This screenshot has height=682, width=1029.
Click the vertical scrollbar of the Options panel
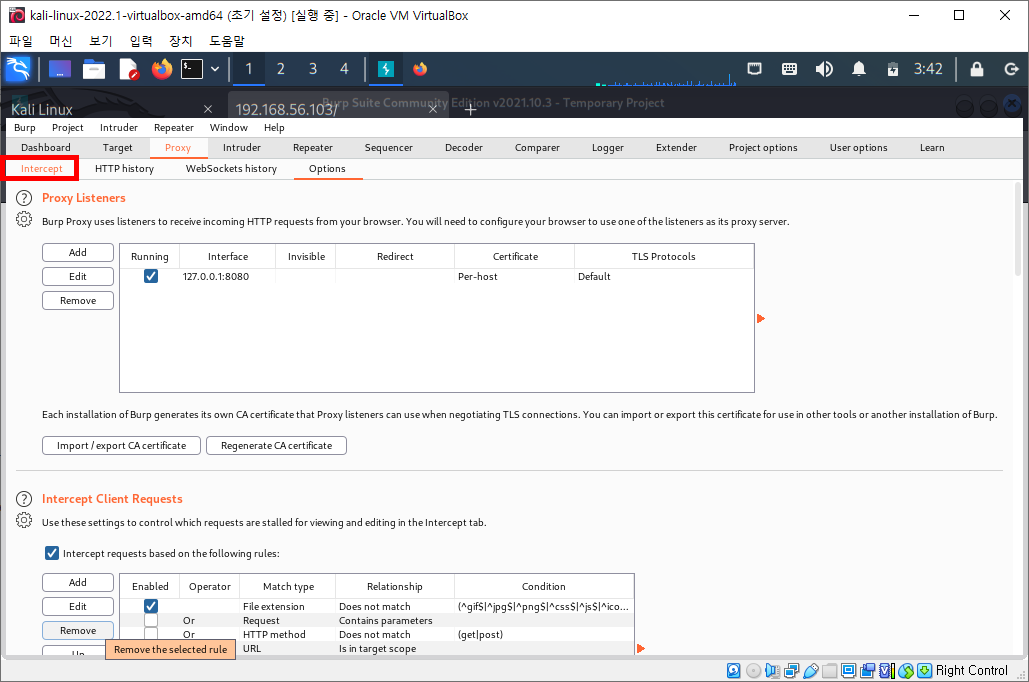click(x=1018, y=230)
